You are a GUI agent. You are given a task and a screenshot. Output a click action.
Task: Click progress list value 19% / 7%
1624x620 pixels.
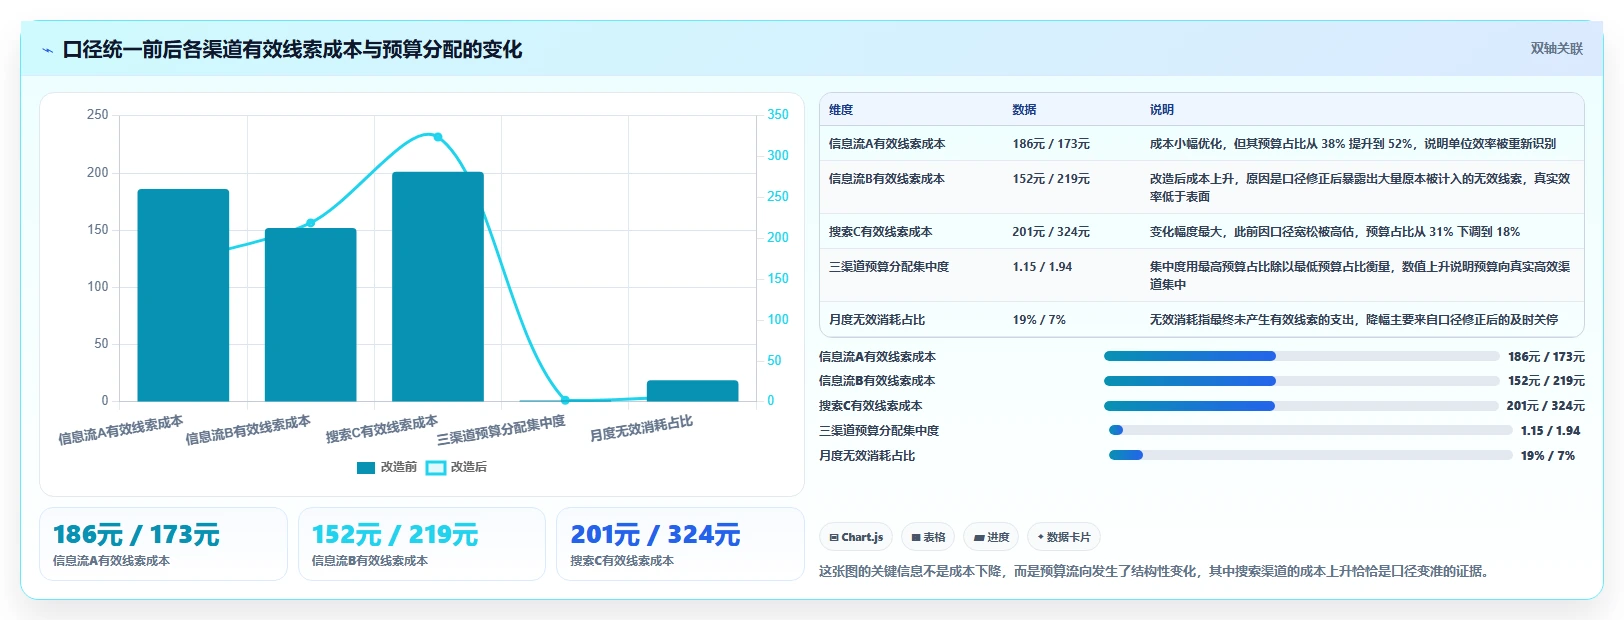tap(1548, 456)
